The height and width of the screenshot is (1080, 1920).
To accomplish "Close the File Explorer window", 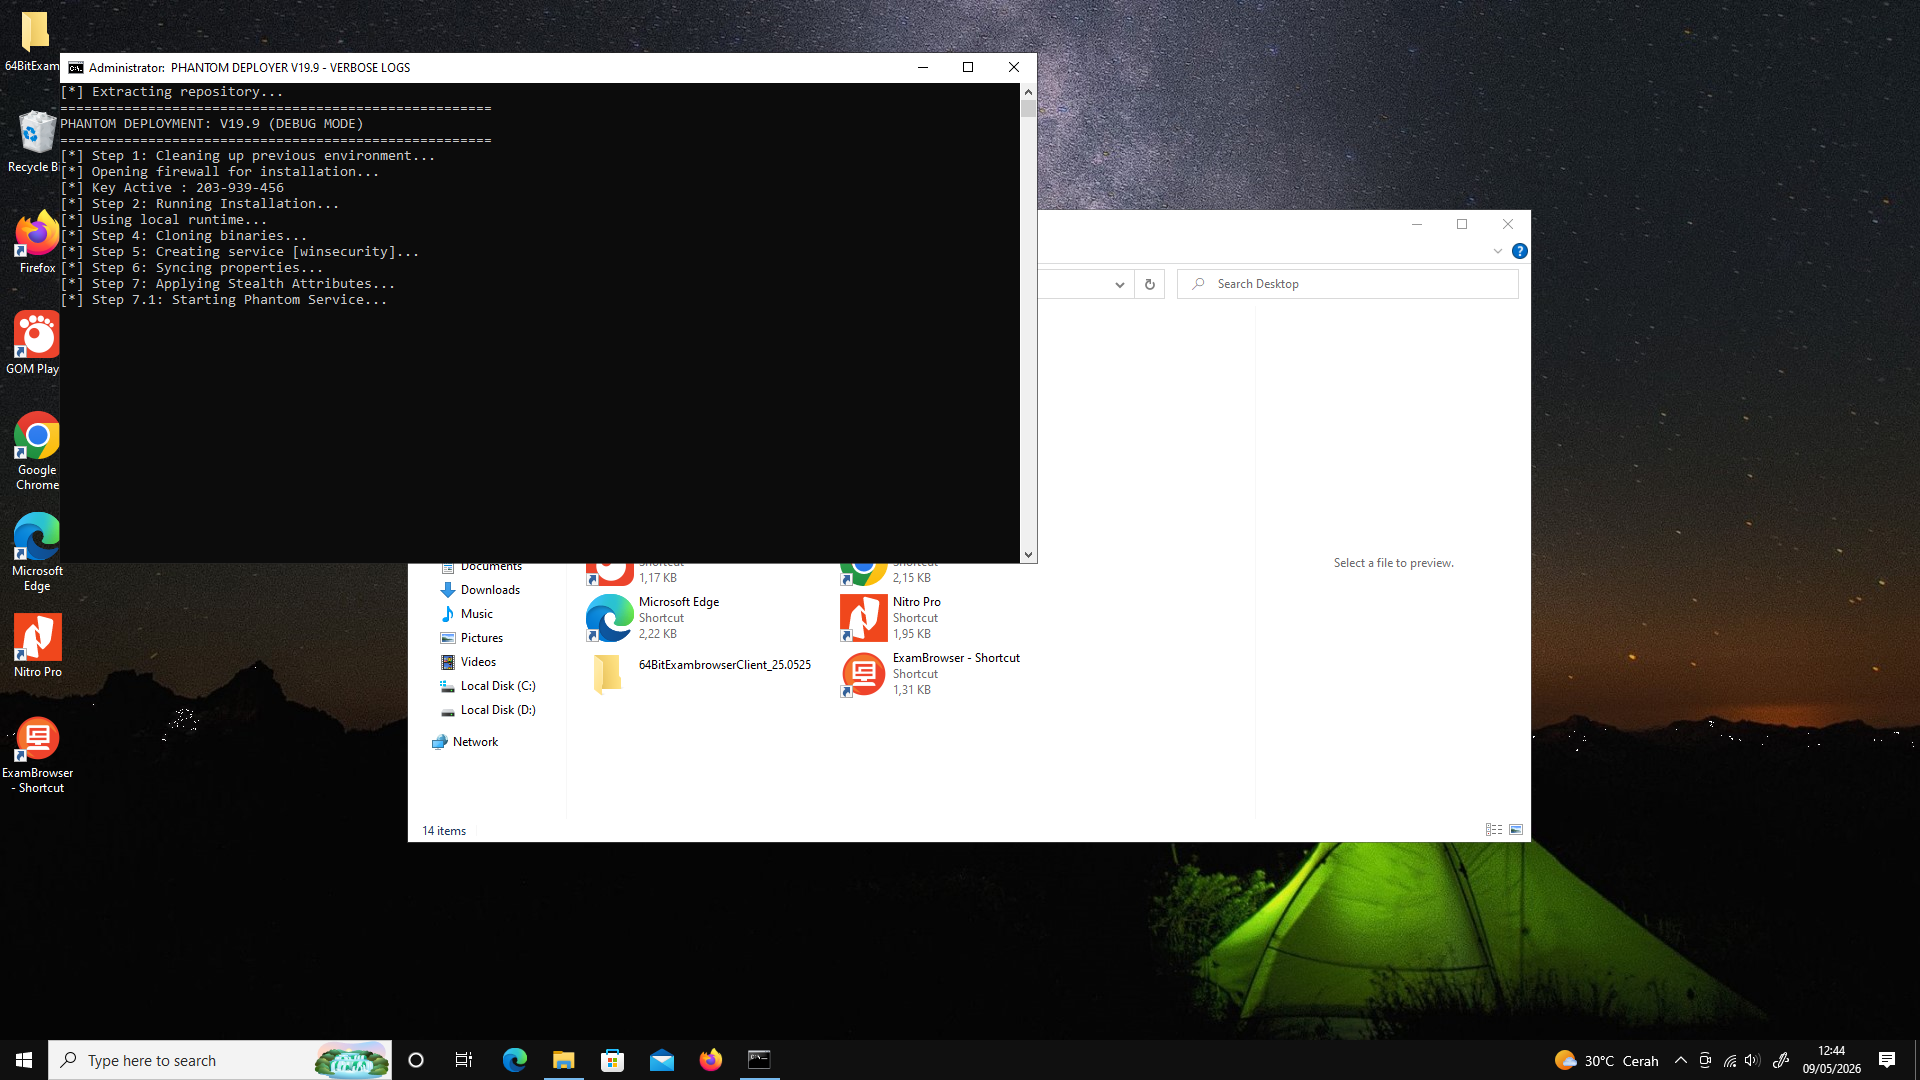I will pyautogui.click(x=1508, y=224).
